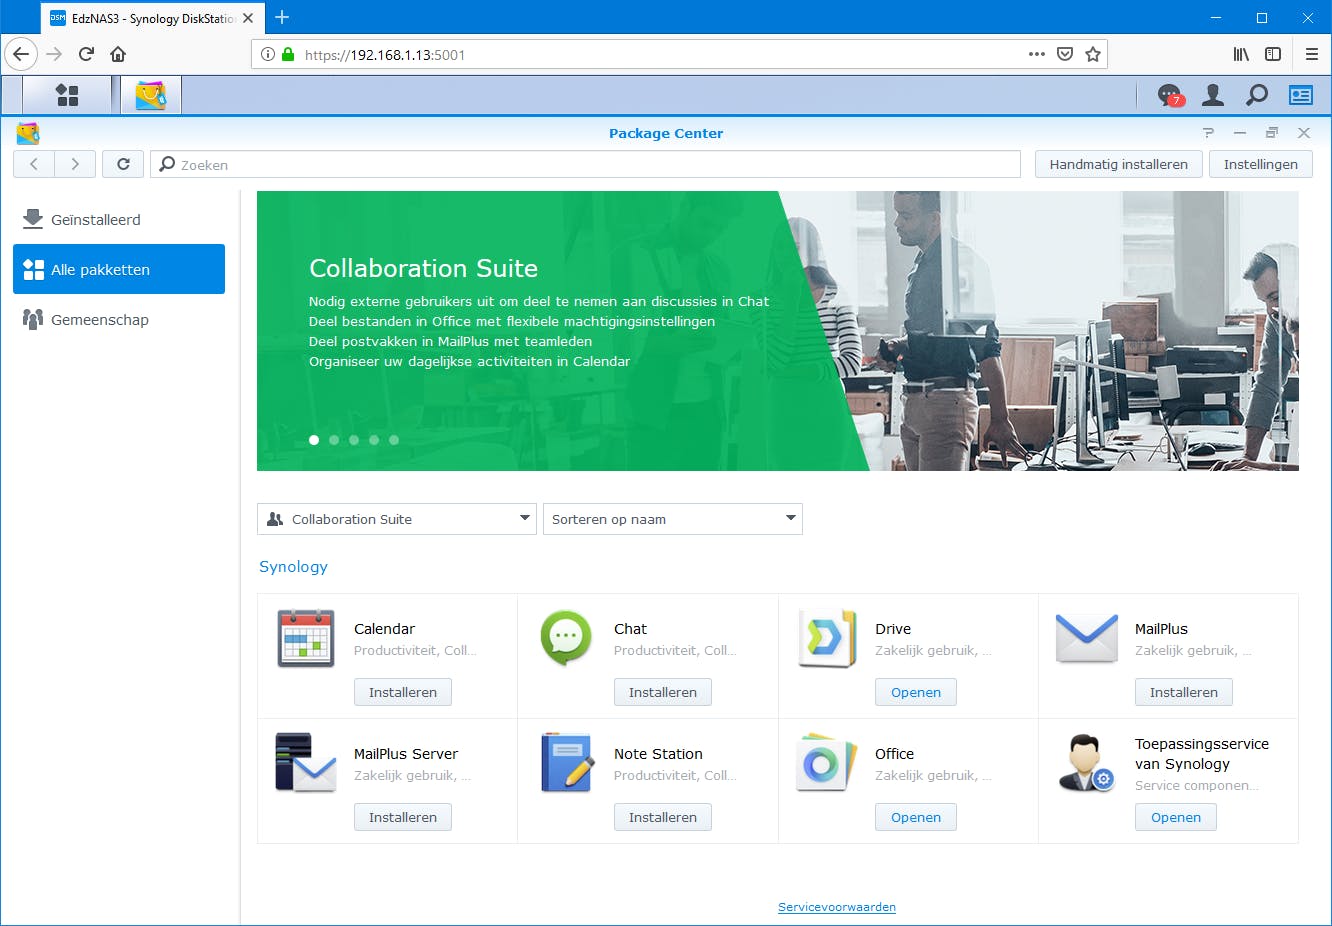Bookmark this page with the star
This screenshot has width=1332, height=926.
(1093, 54)
